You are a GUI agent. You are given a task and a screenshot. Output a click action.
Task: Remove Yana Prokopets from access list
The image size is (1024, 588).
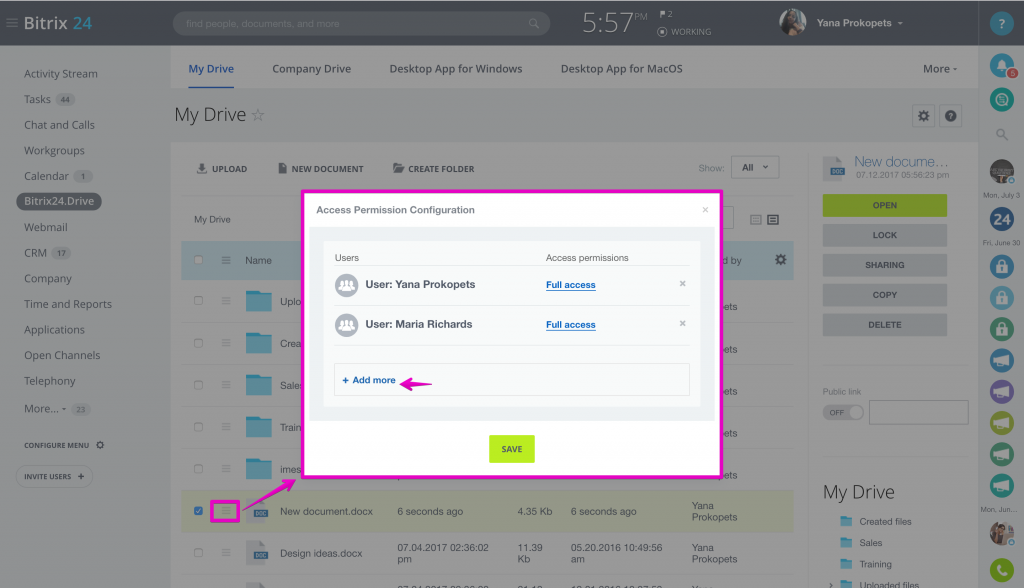coord(682,284)
